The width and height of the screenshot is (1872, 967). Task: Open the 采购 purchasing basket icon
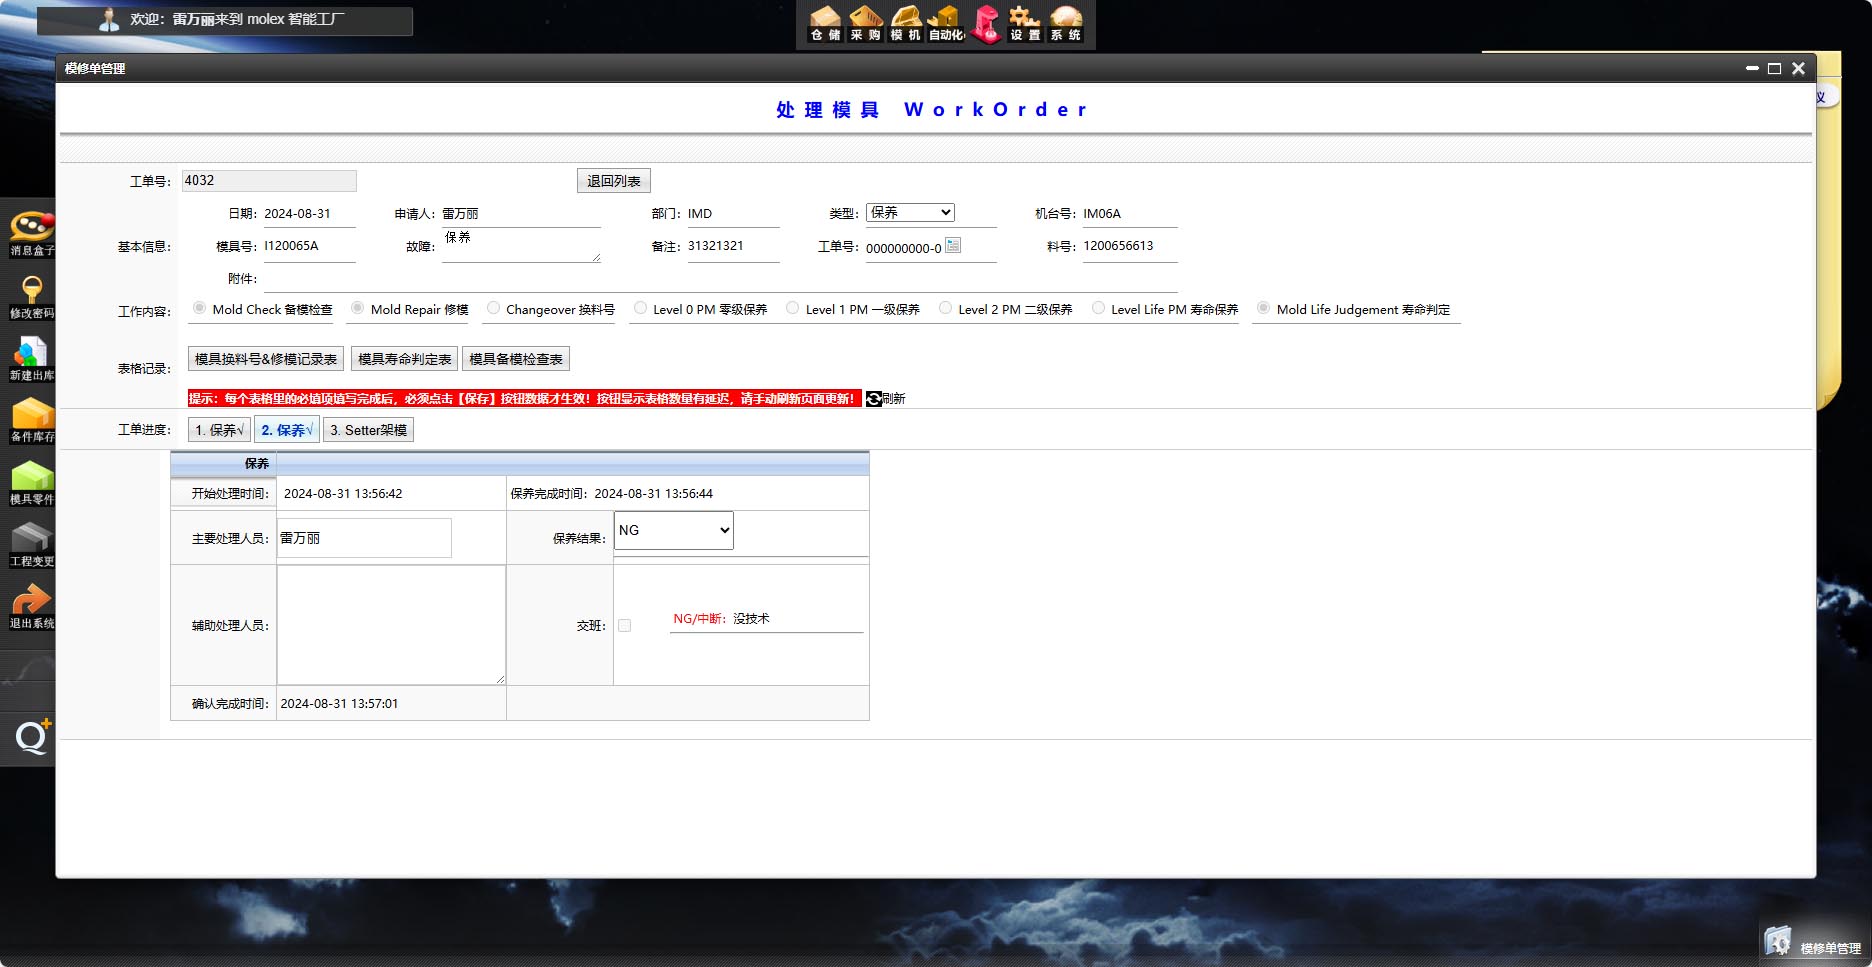click(865, 24)
